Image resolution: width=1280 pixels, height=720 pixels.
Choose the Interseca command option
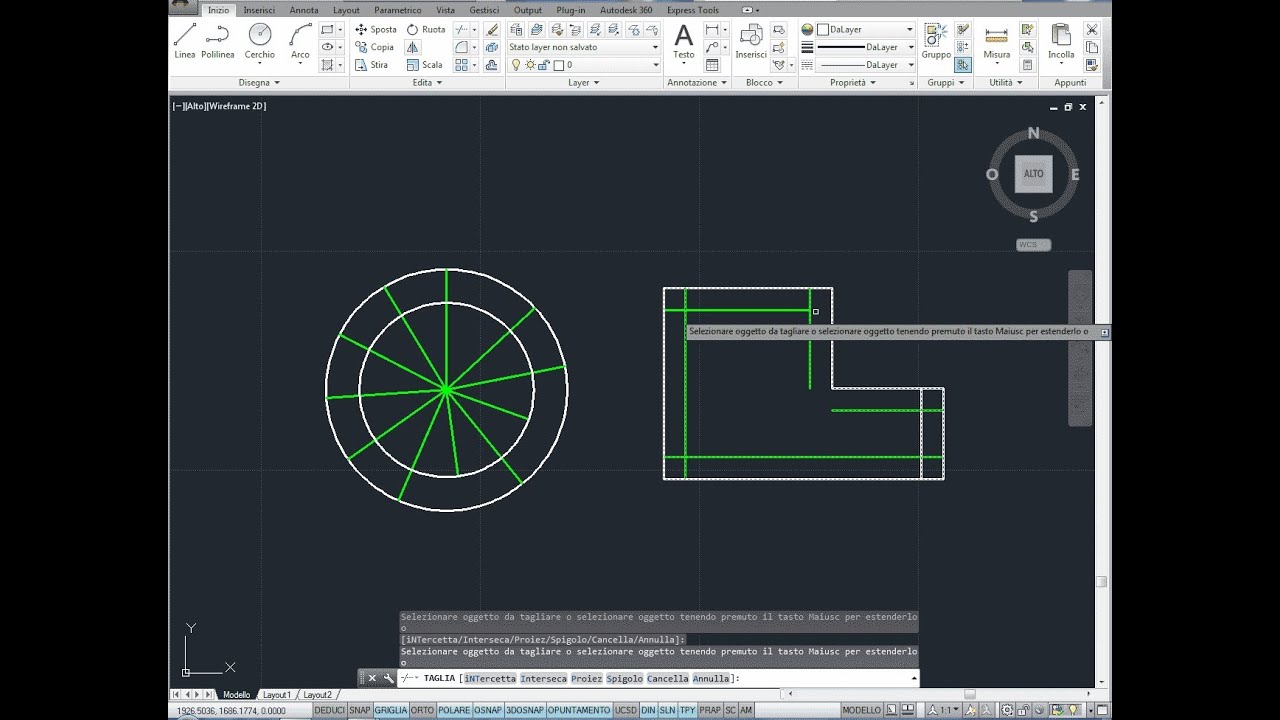pos(544,678)
